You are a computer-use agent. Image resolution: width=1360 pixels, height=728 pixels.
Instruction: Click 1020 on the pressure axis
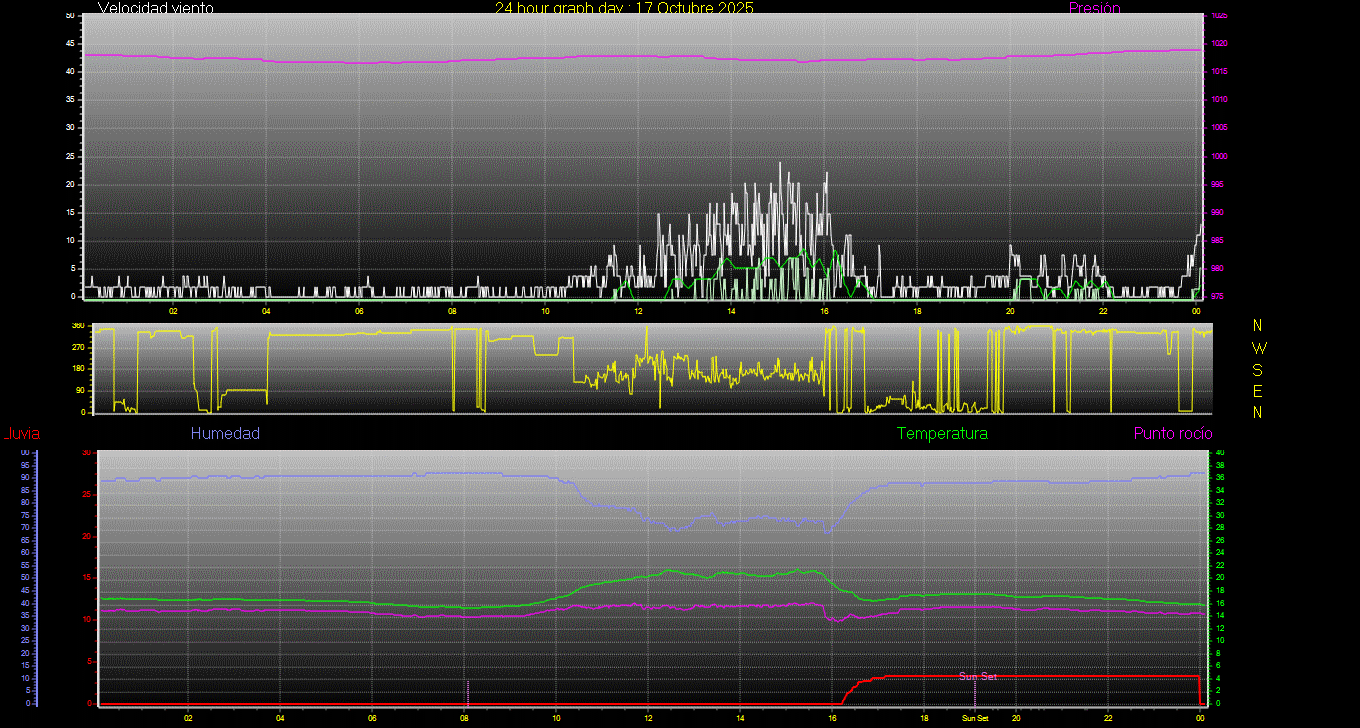pos(1220,44)
